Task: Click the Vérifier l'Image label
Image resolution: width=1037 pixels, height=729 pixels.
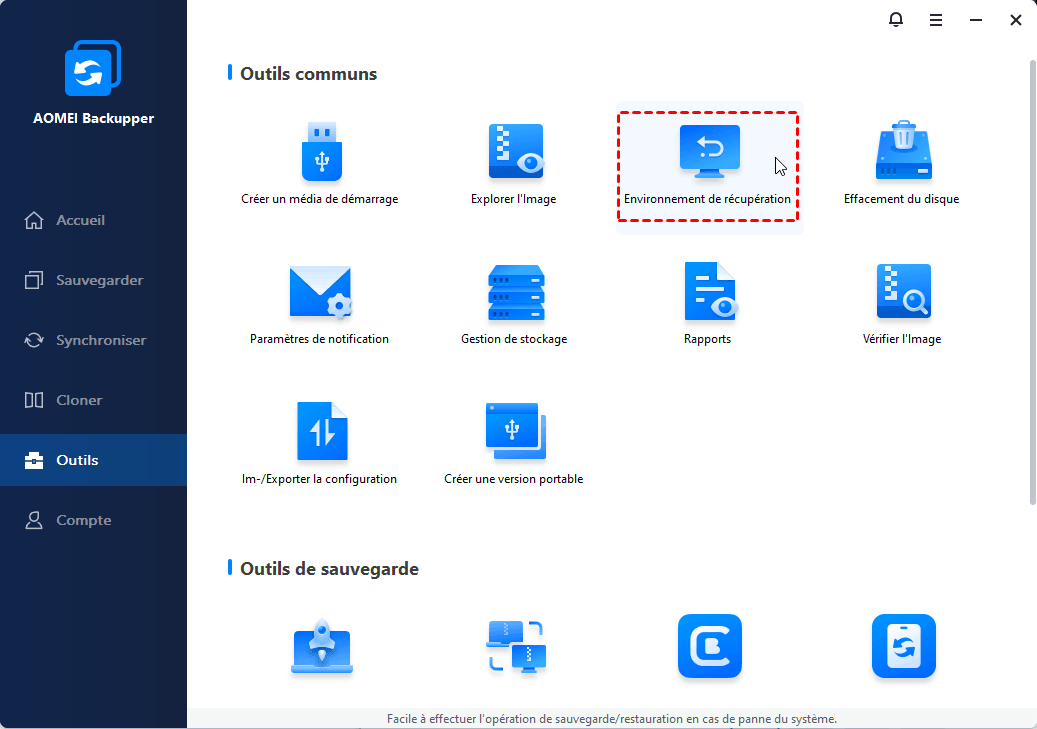Action: click(x=901, y=339)
